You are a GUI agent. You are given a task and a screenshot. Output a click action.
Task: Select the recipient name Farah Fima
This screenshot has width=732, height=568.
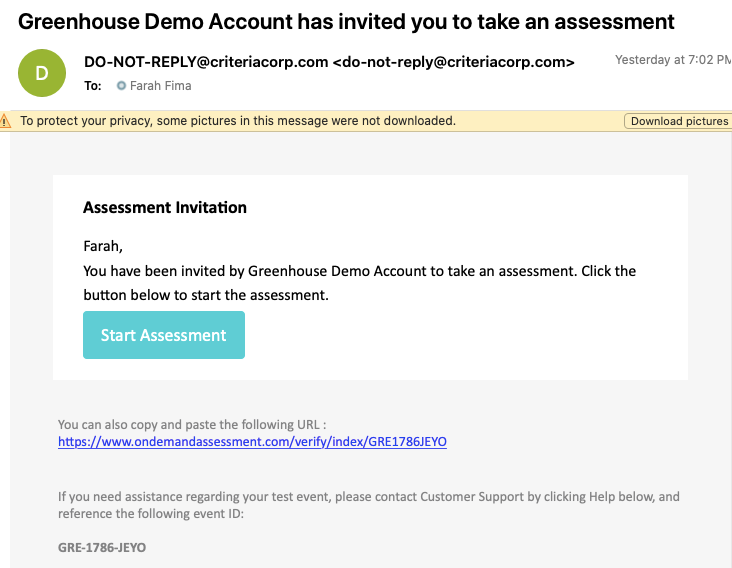point(161,86)
